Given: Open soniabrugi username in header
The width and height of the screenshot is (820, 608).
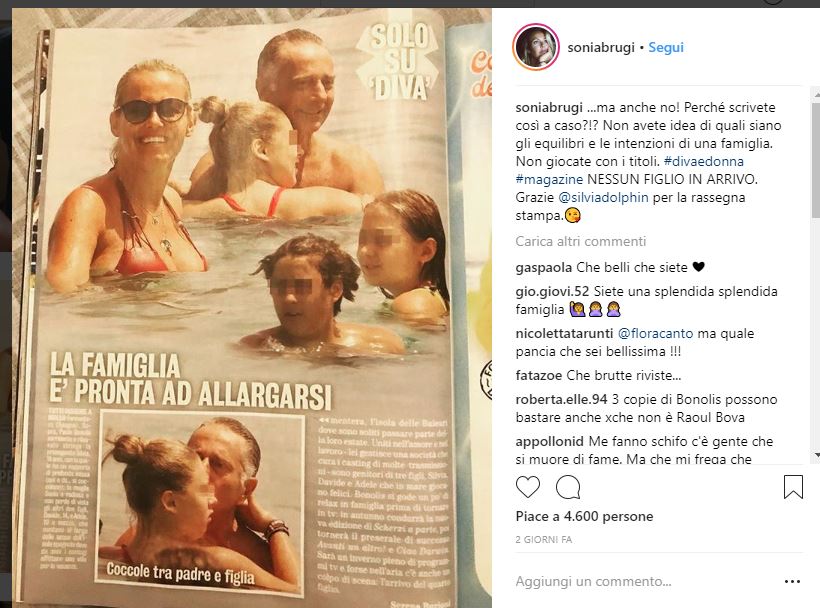Looking at the screenshot, I should point(600,48).
